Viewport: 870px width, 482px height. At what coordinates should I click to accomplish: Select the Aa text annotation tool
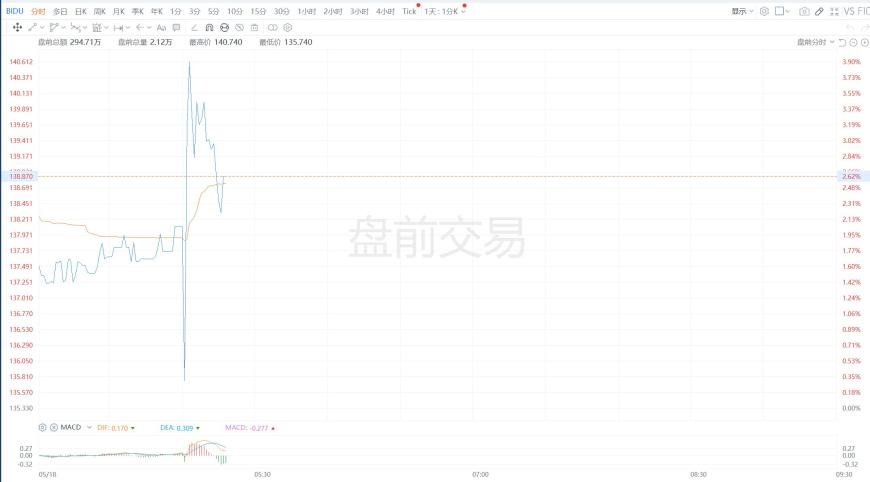[161, 27]
